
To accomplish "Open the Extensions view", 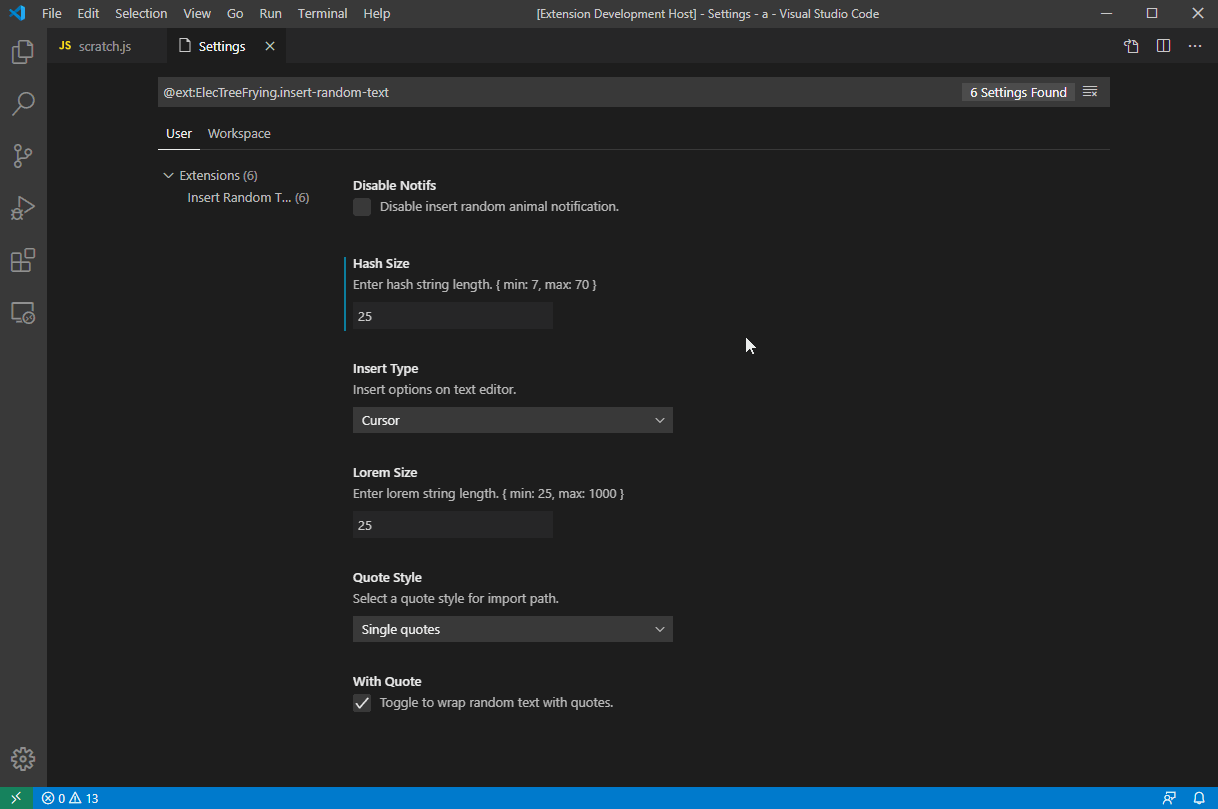I will pyautogui.click(x=22, y=261).
